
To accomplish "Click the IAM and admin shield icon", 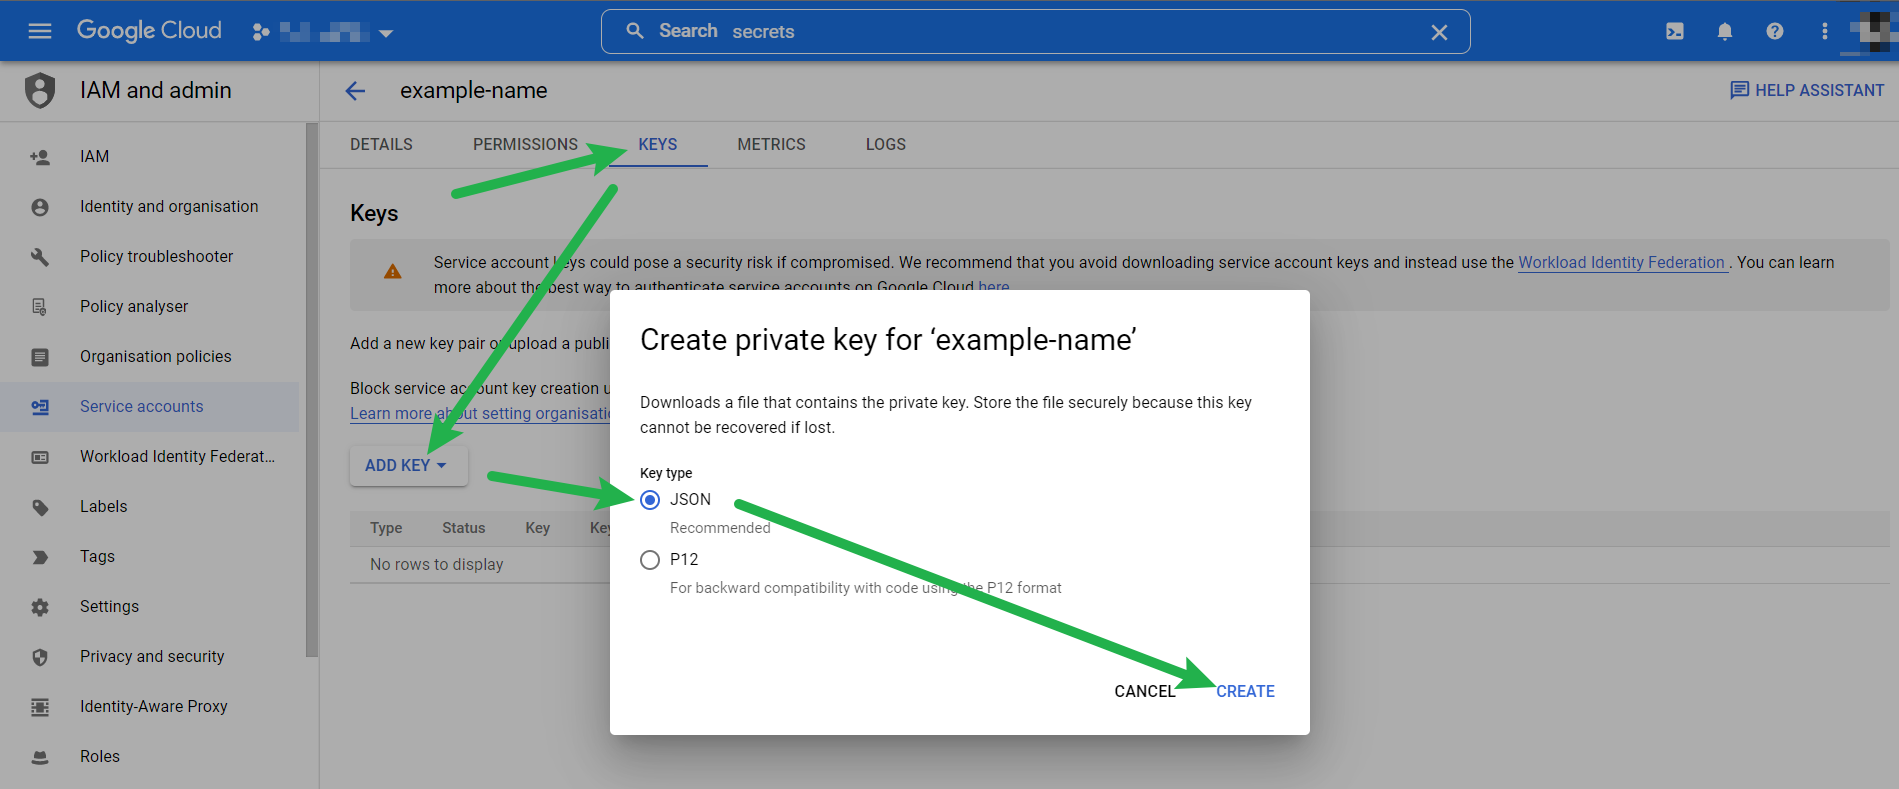I will click(40, 90).
